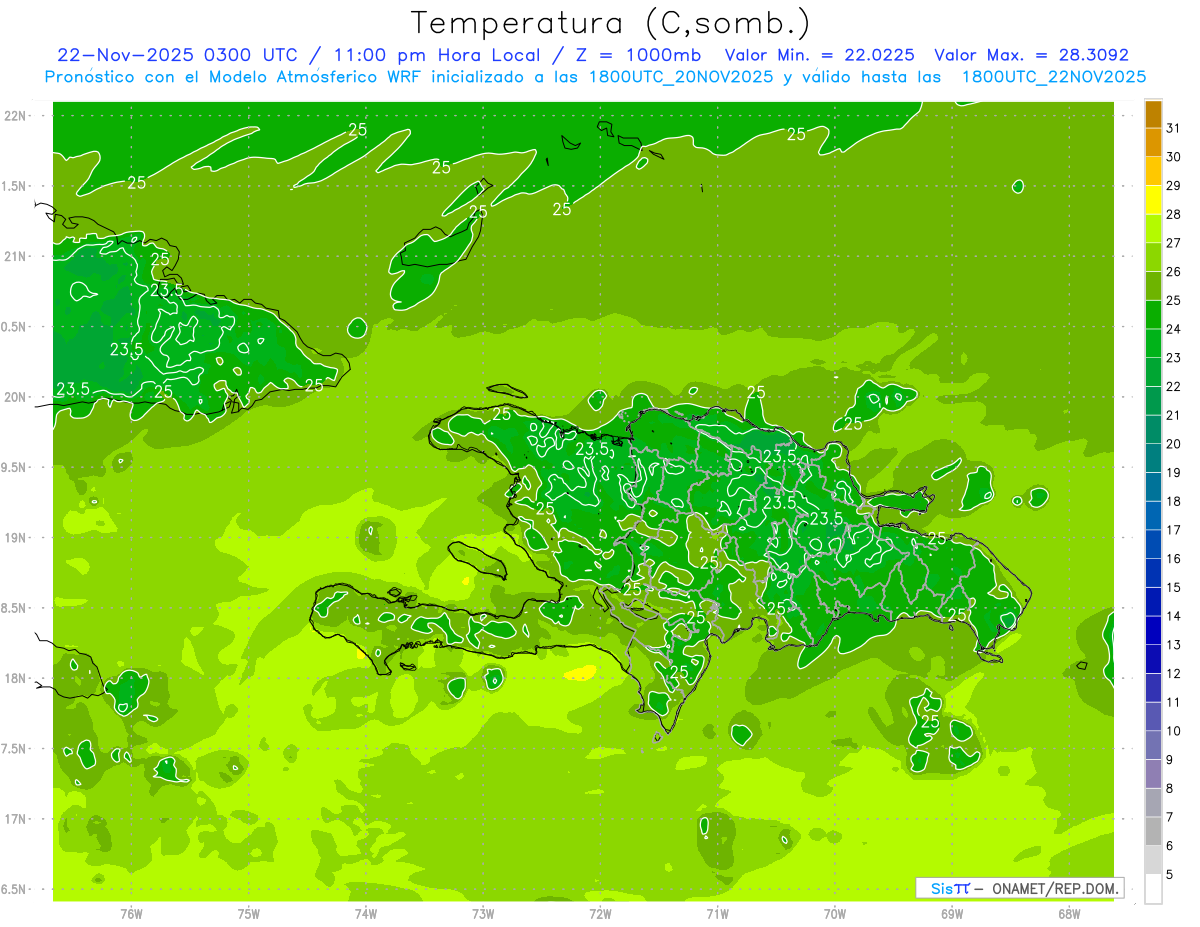Screen dimensions: 1200x927
Task: Click the latitude label '22N'
Action: (x=14, y=115)
